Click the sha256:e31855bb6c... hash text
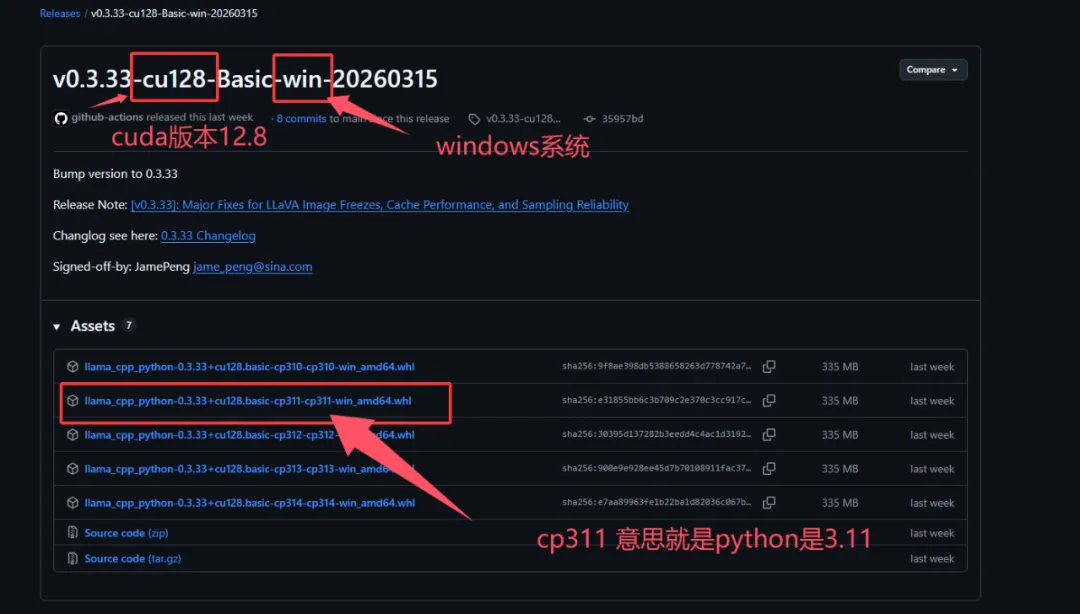The image size is (1080, 614). tap(656, 400)
